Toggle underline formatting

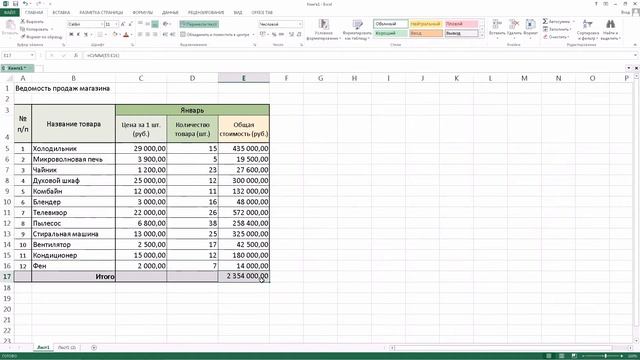coord(86,35)
